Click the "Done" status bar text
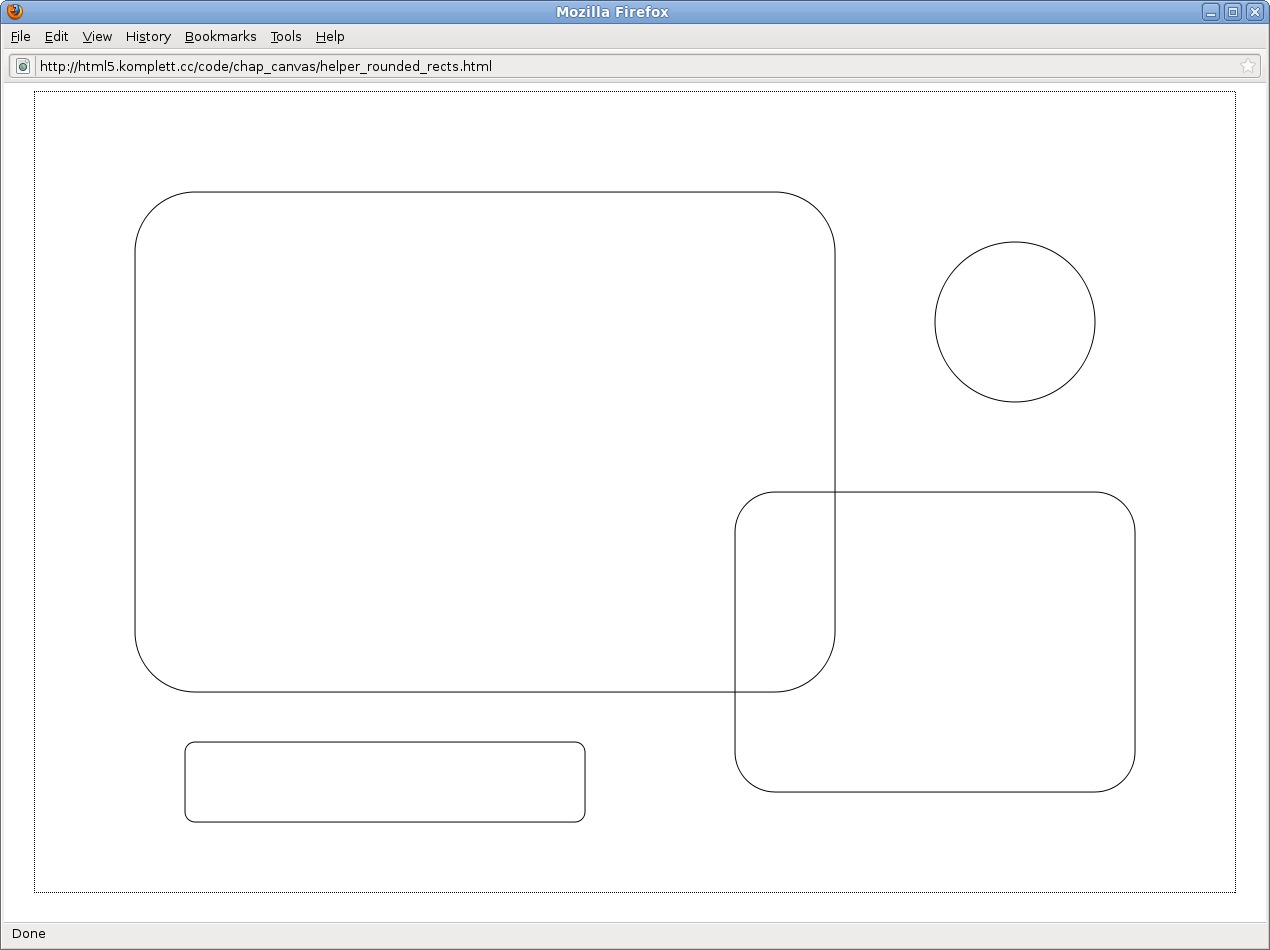The image size is (1270, 950). click(x=29, y=934)
